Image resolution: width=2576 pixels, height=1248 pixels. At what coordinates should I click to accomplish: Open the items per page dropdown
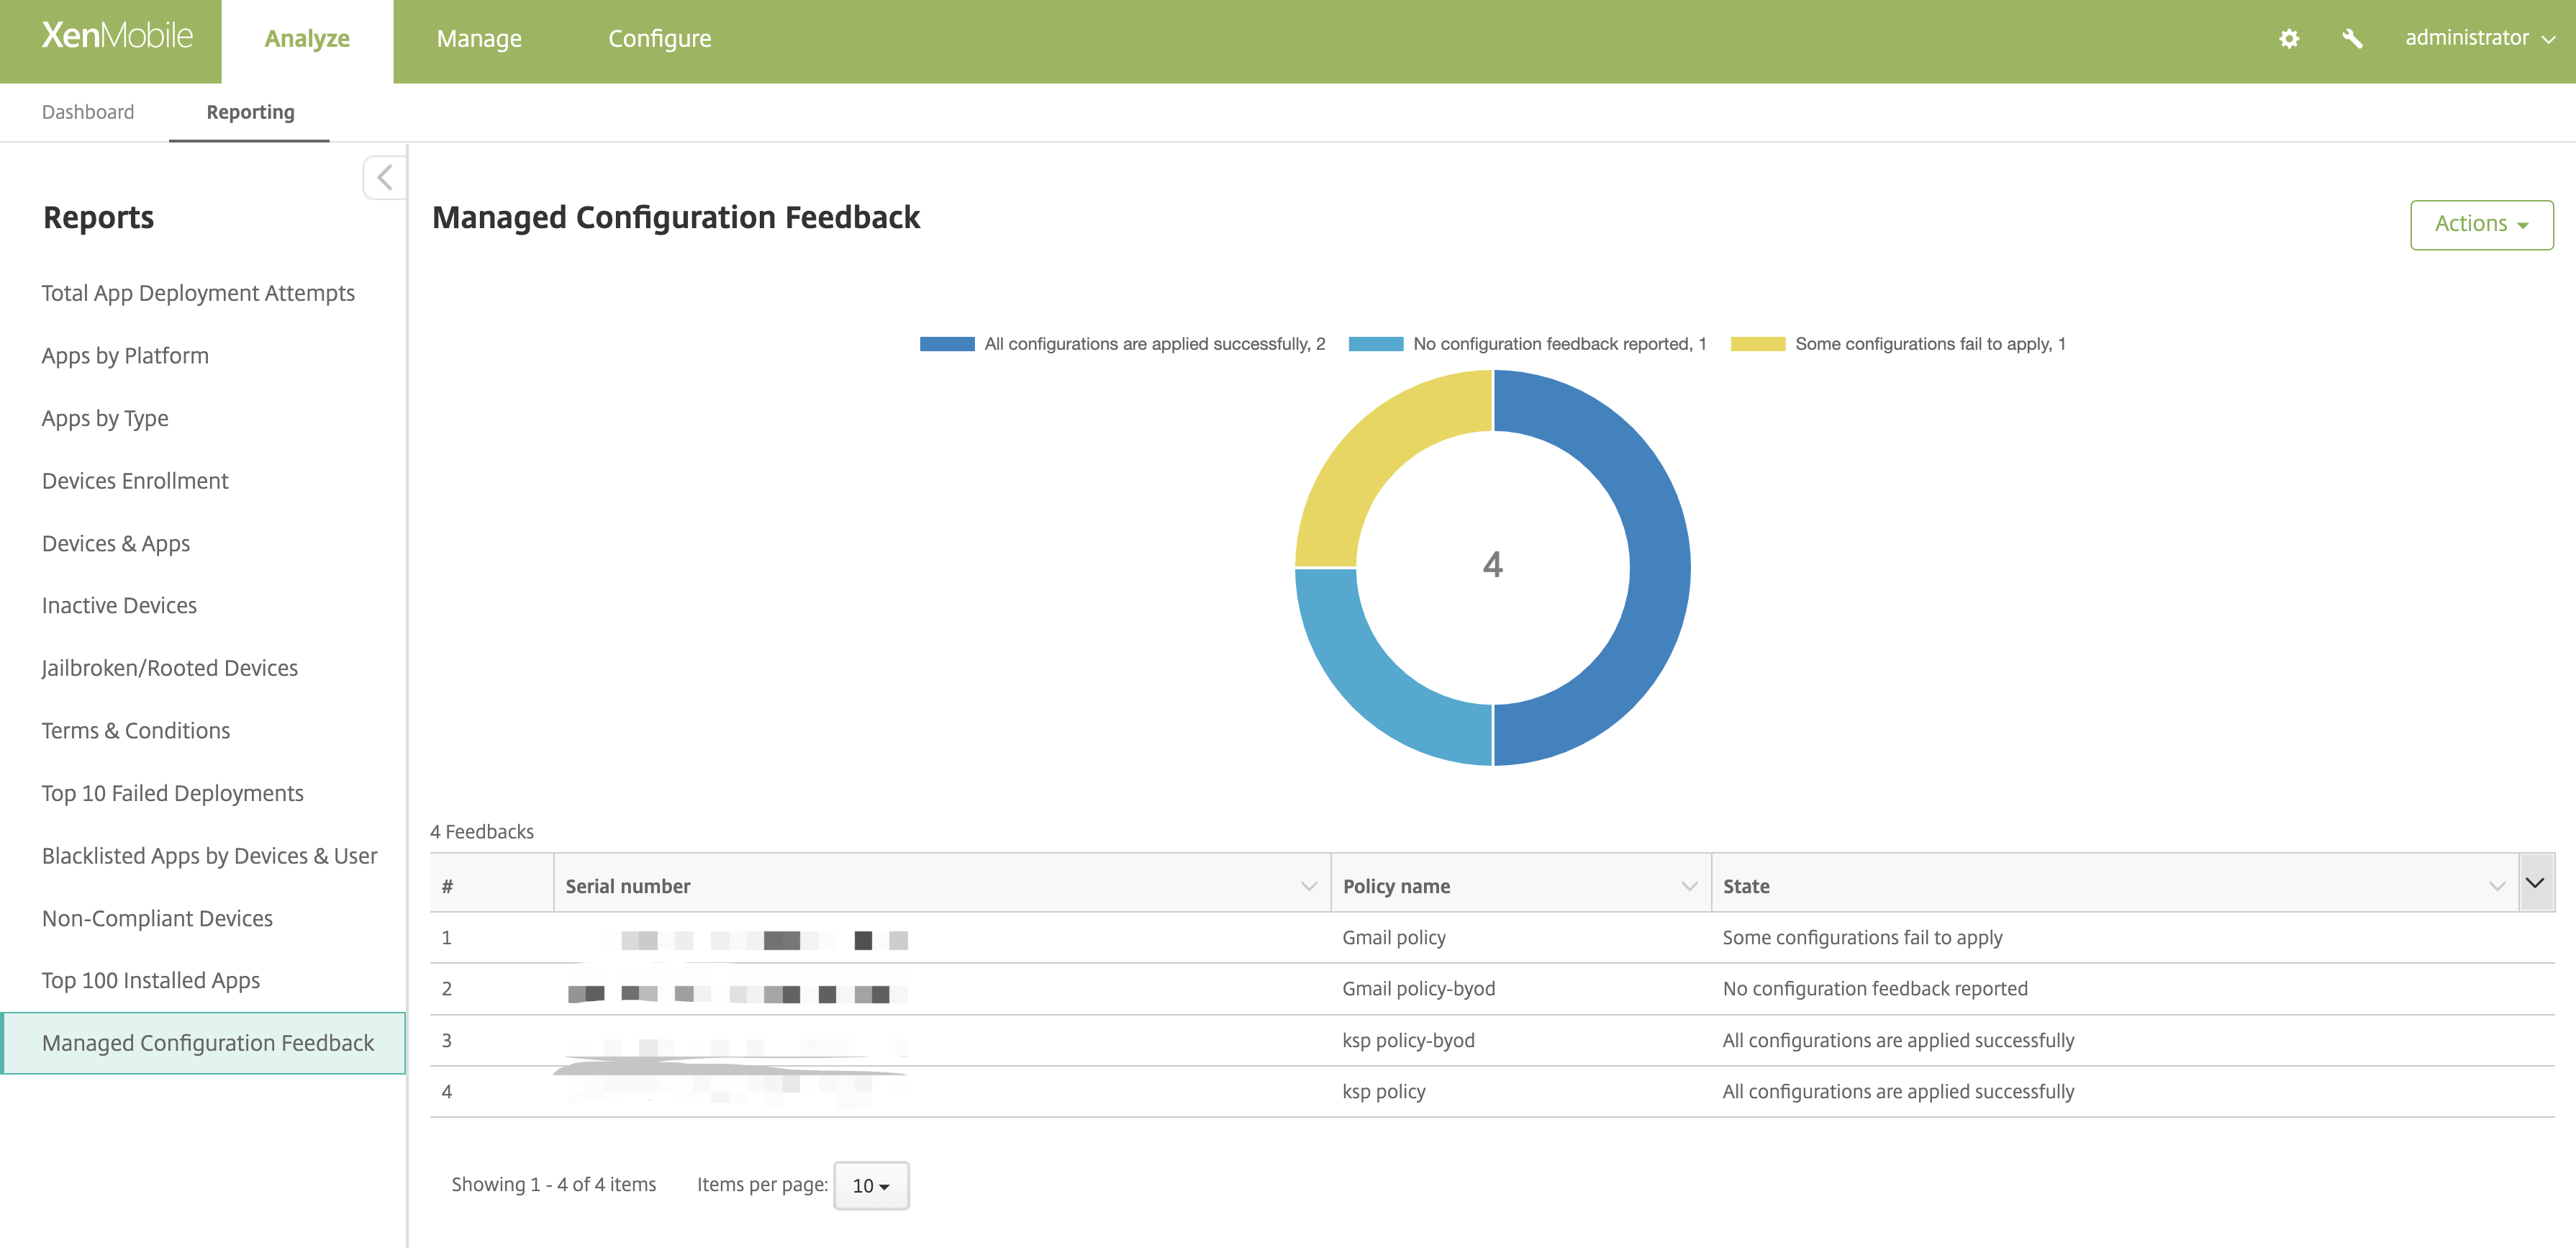click(870, 1185)
